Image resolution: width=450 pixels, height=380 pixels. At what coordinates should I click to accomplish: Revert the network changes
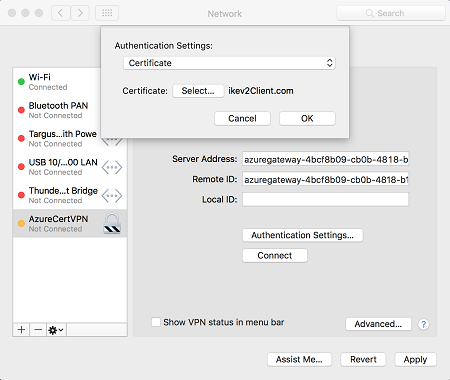pyautogui.click(x=363, y=359)
